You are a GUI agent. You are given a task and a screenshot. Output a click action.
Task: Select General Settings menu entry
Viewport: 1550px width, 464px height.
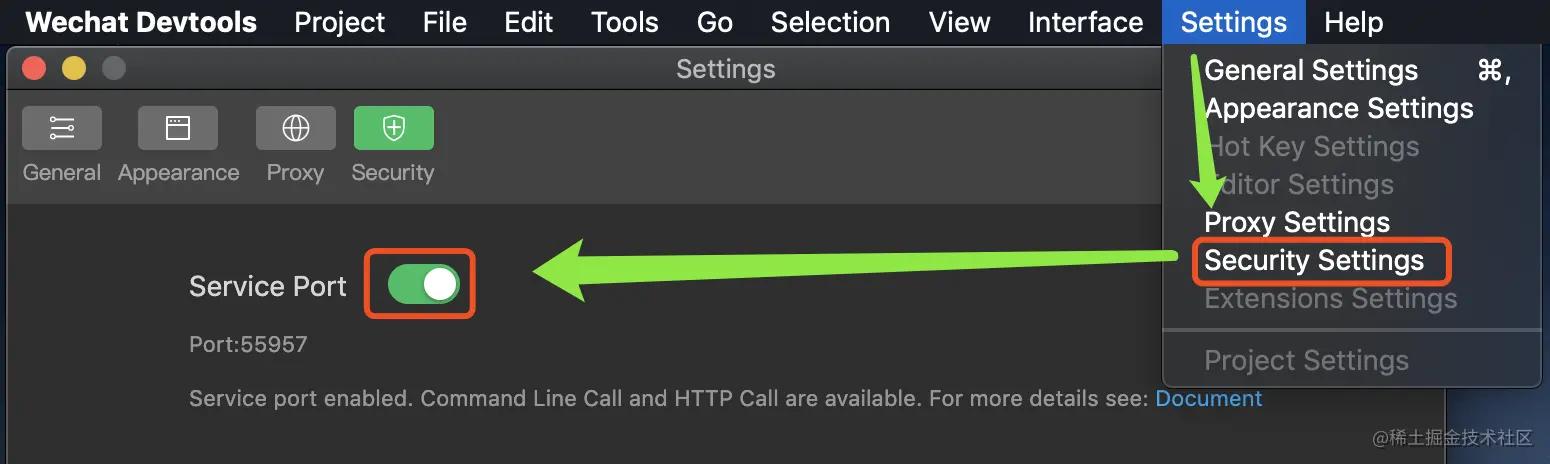click(1310, 71)
